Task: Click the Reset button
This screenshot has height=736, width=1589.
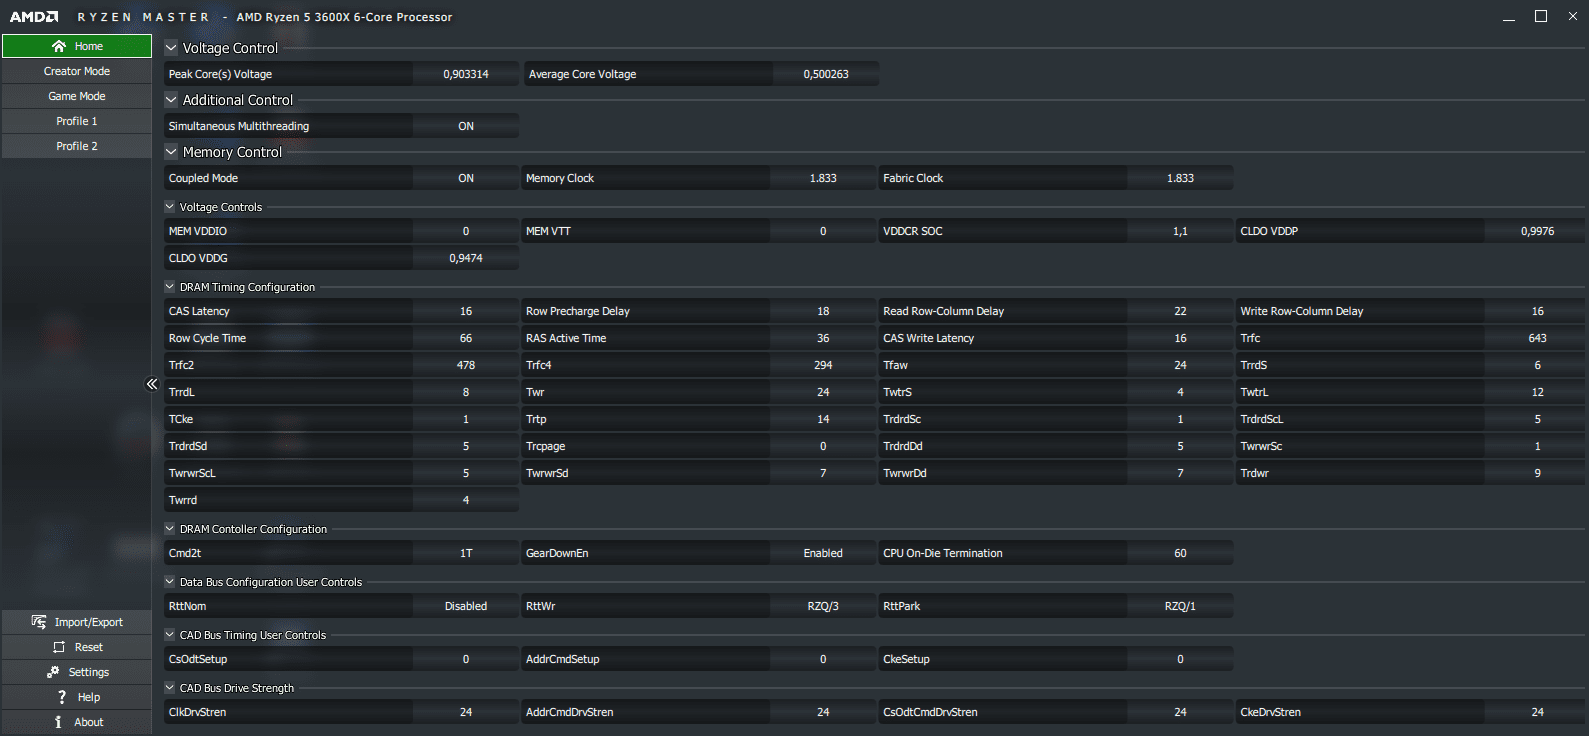Action: [77, 647]
